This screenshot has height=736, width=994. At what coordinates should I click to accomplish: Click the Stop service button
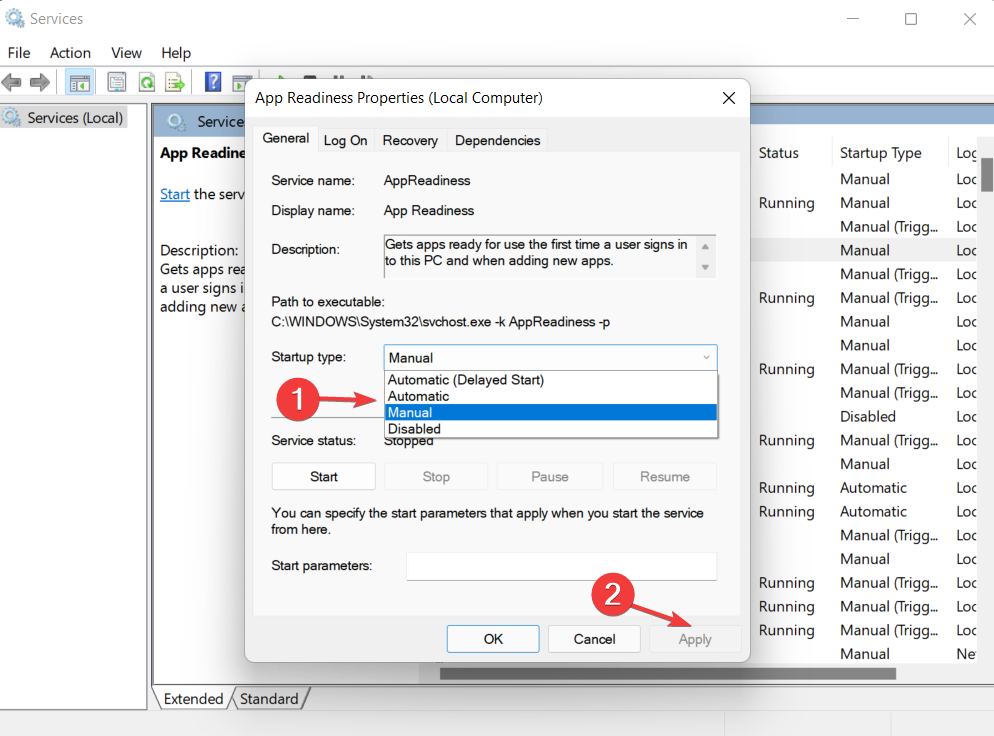(436, 477)
